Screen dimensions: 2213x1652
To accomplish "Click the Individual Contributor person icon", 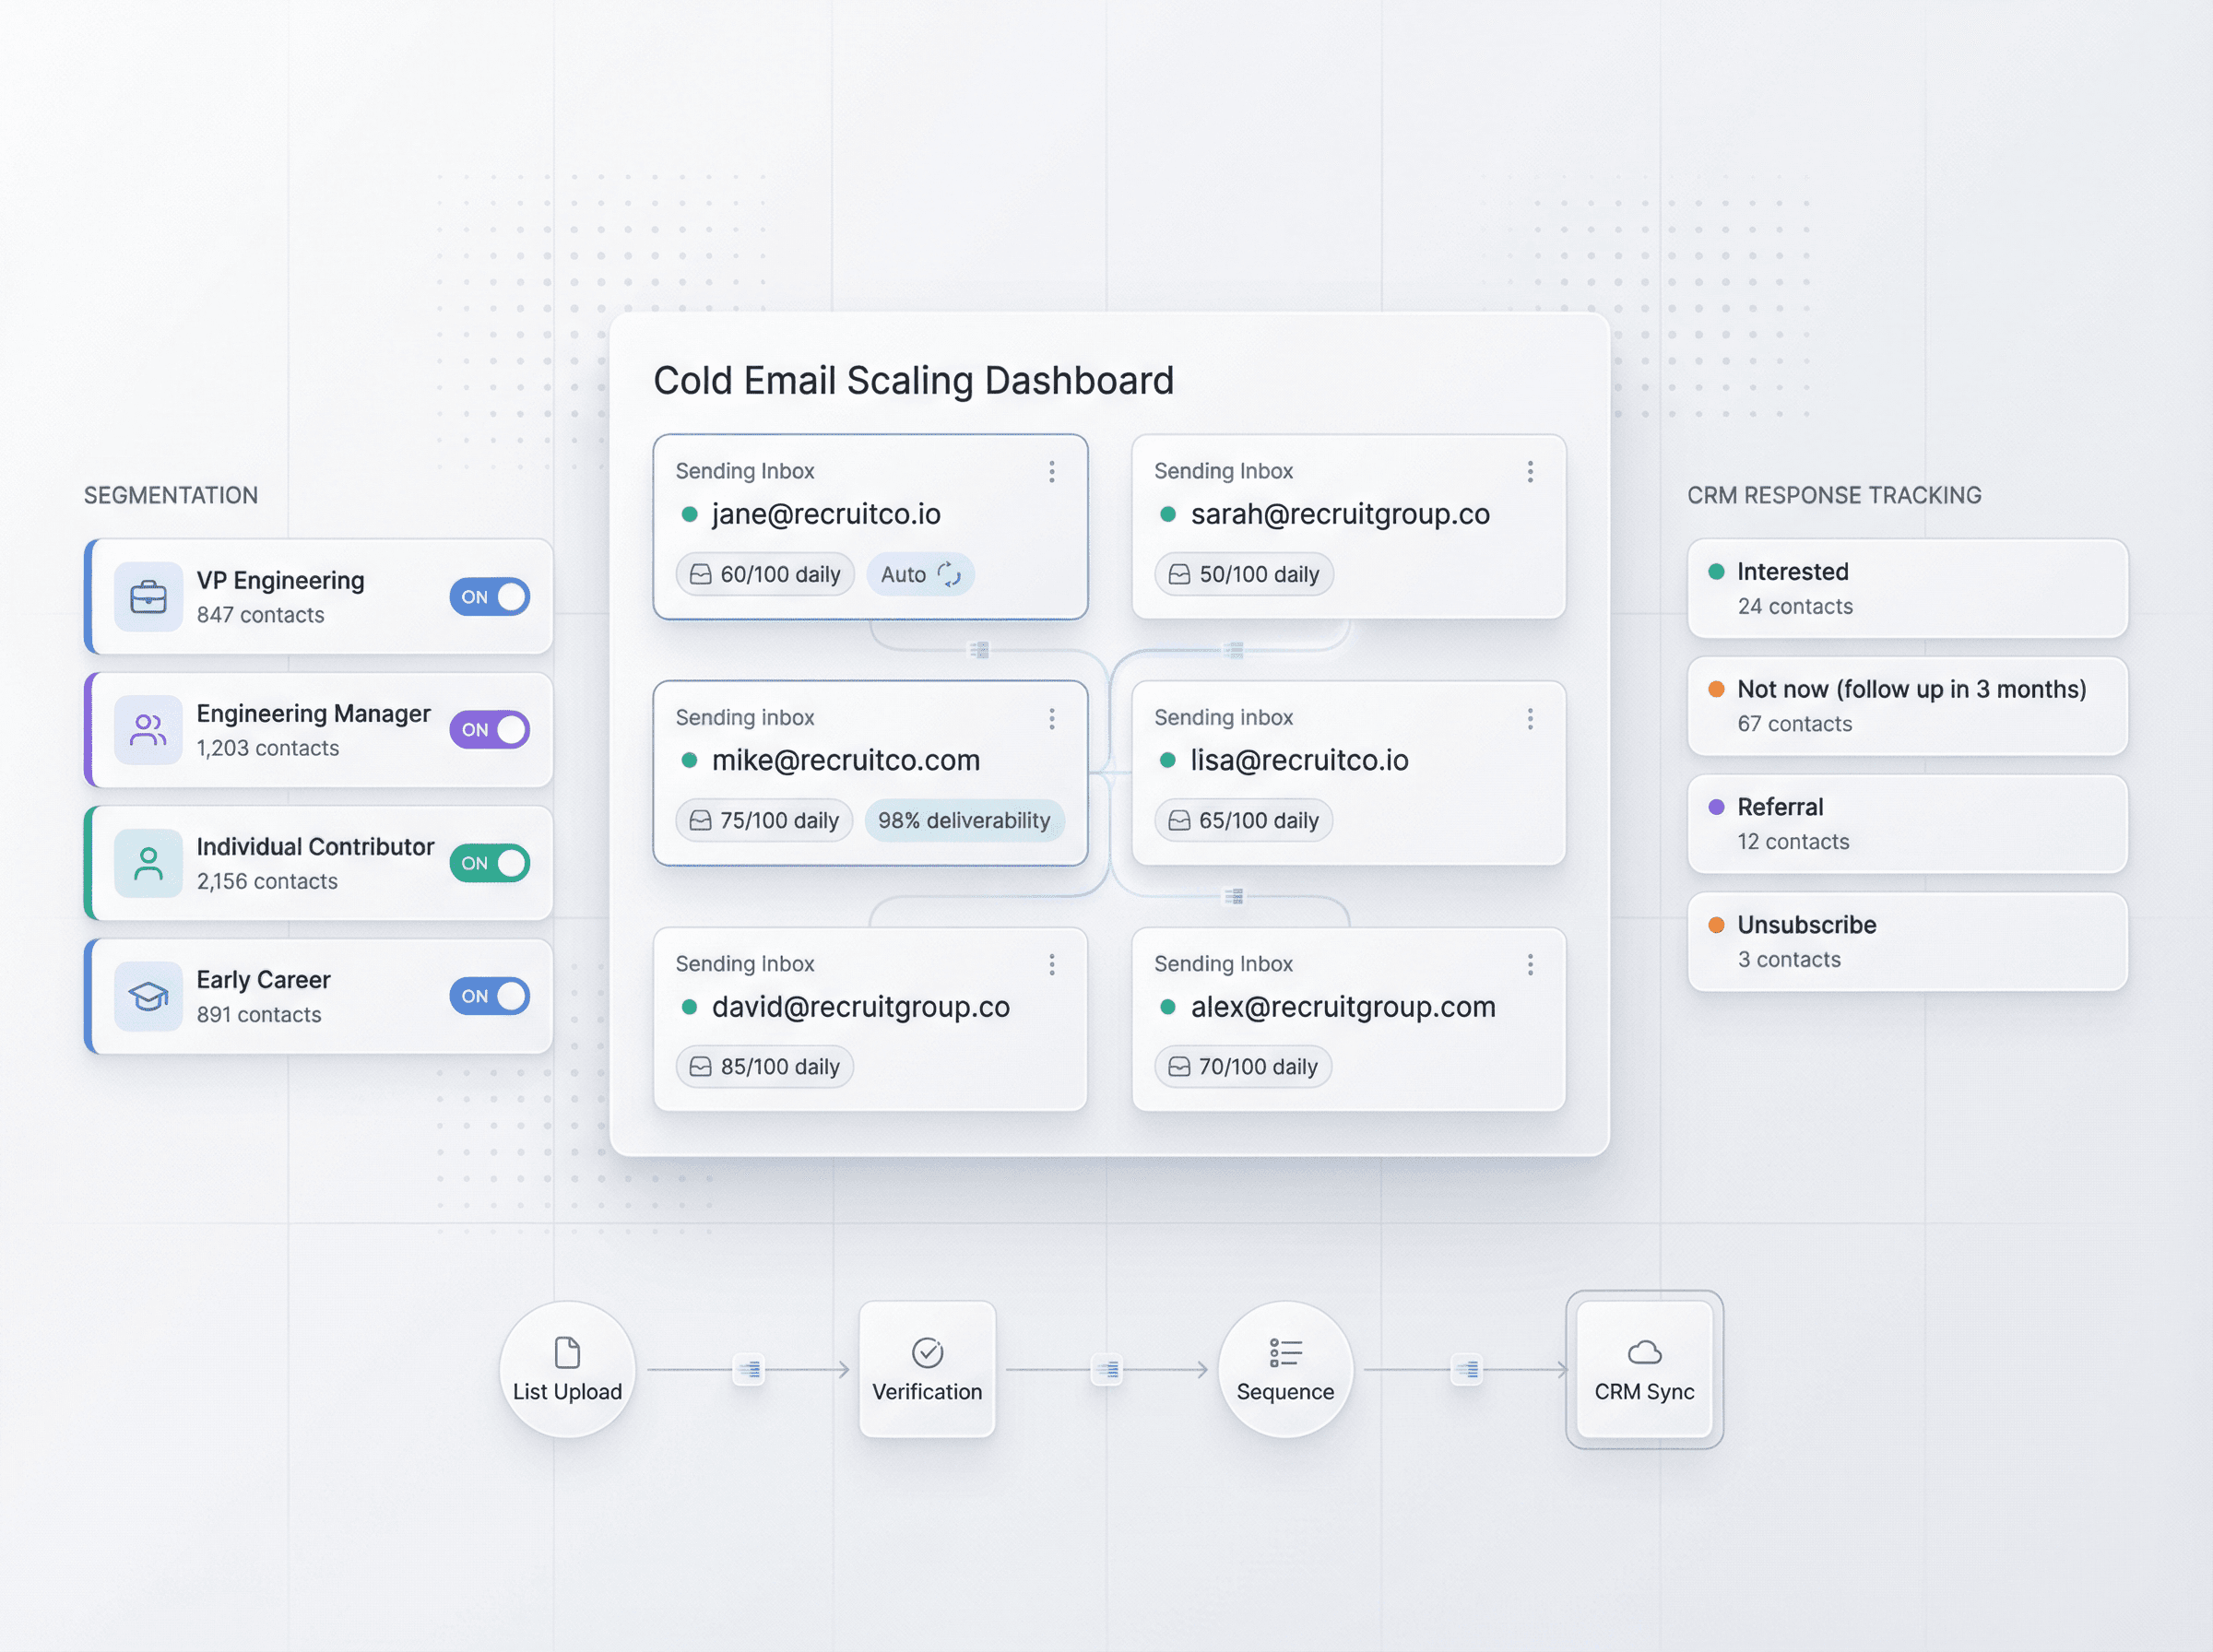I will (x=148, y=863).
